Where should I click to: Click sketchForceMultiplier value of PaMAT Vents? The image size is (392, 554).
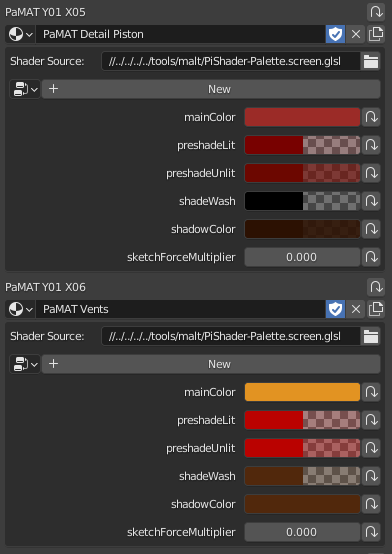point(302,532)
